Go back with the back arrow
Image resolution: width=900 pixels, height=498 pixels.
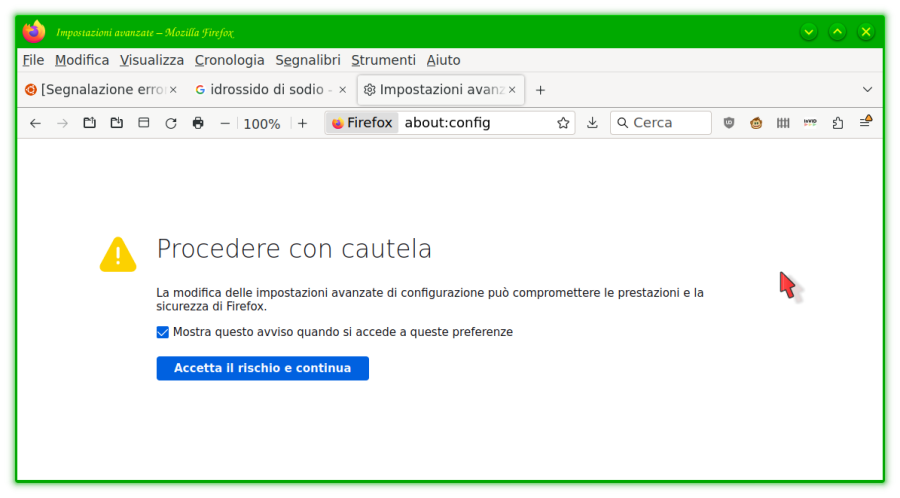tap(36, 123)
